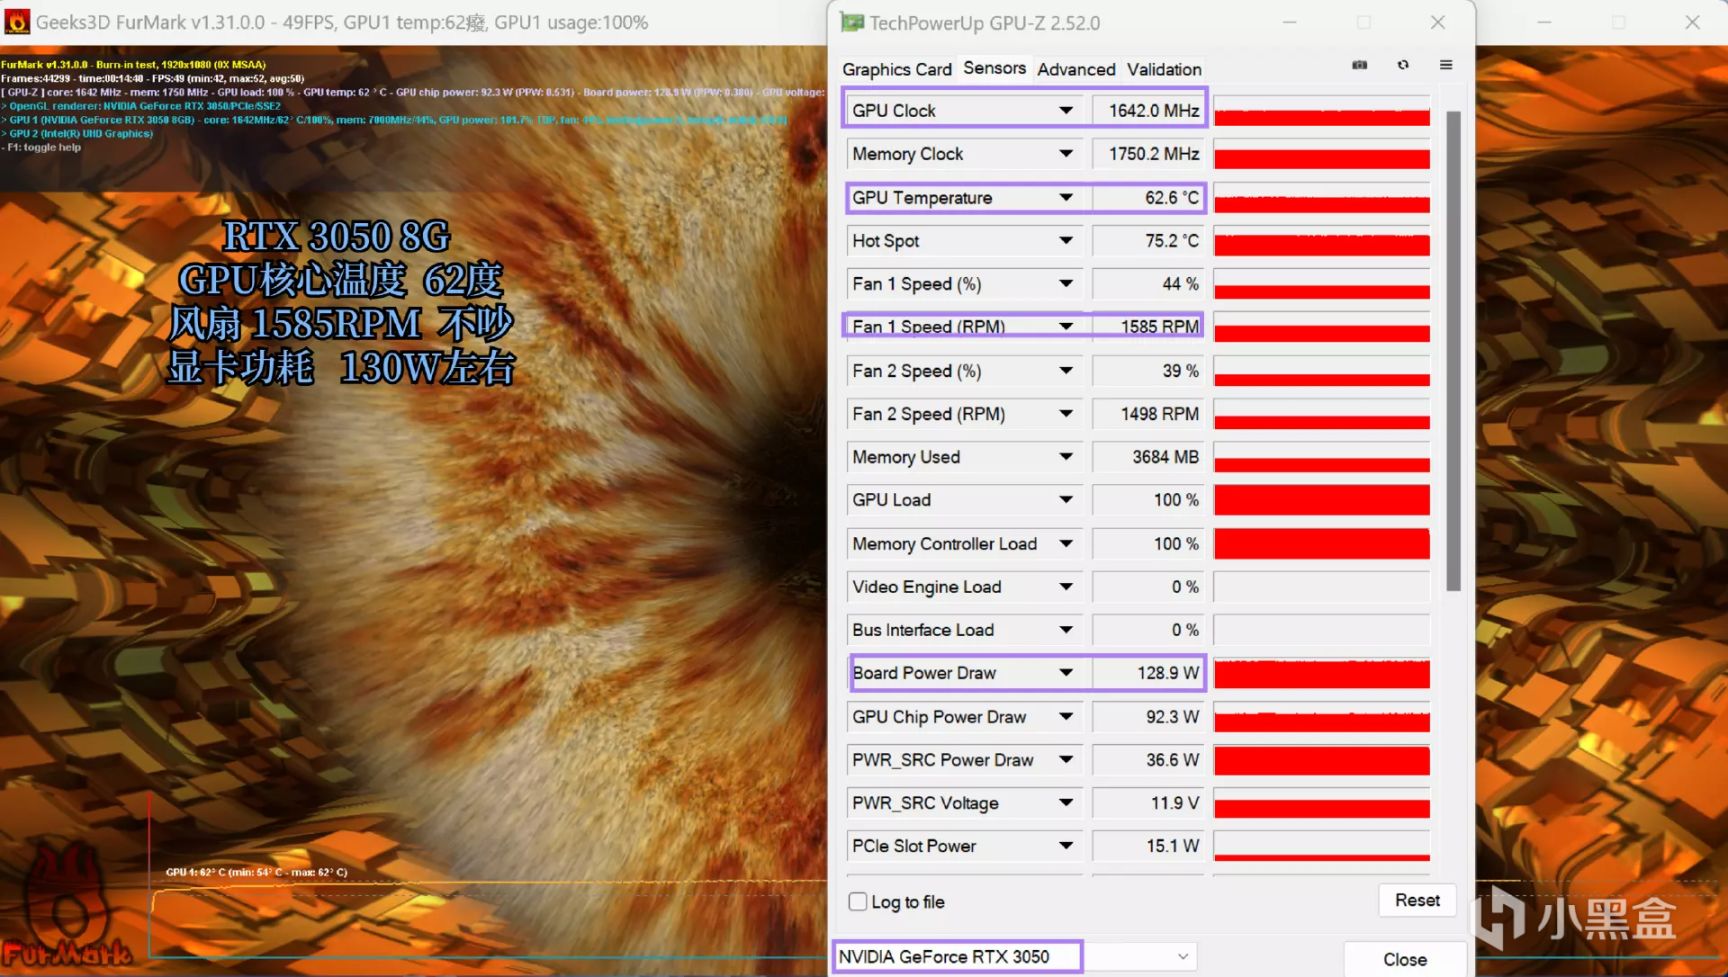The width and height of the screenshot is (1728, 977).
Task: Close the GPU-Z window with X
Action: [x=1438, y=22]
